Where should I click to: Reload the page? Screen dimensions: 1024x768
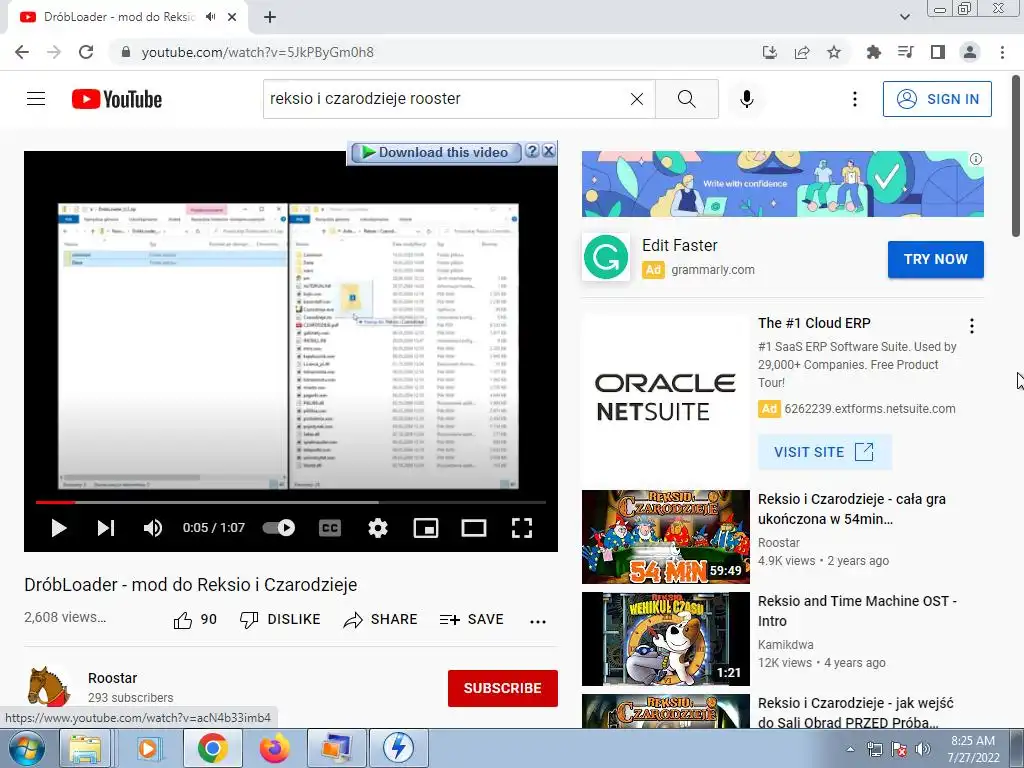pos(86,52)
